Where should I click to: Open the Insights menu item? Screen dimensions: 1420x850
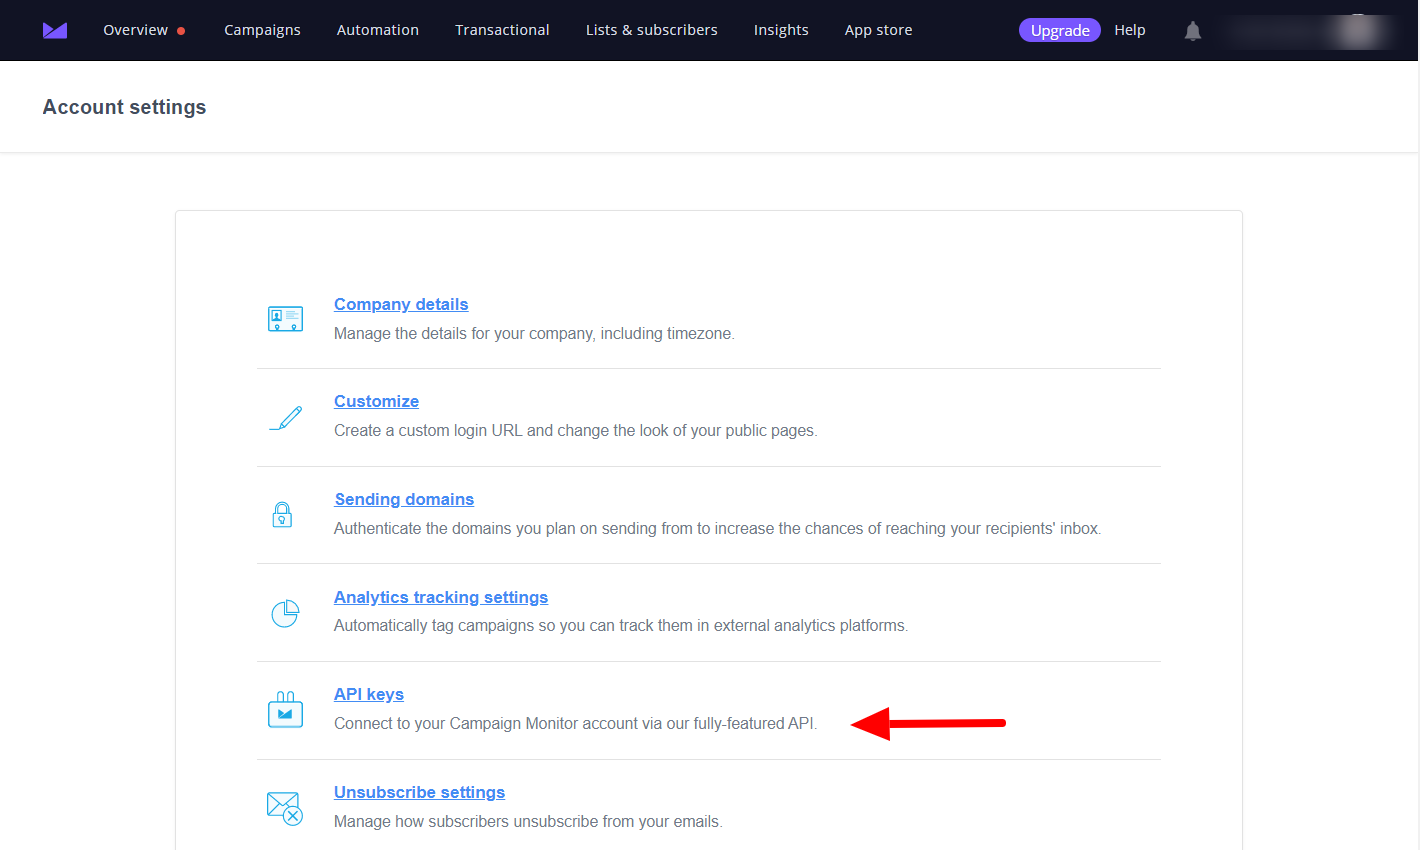pos(781,30)
